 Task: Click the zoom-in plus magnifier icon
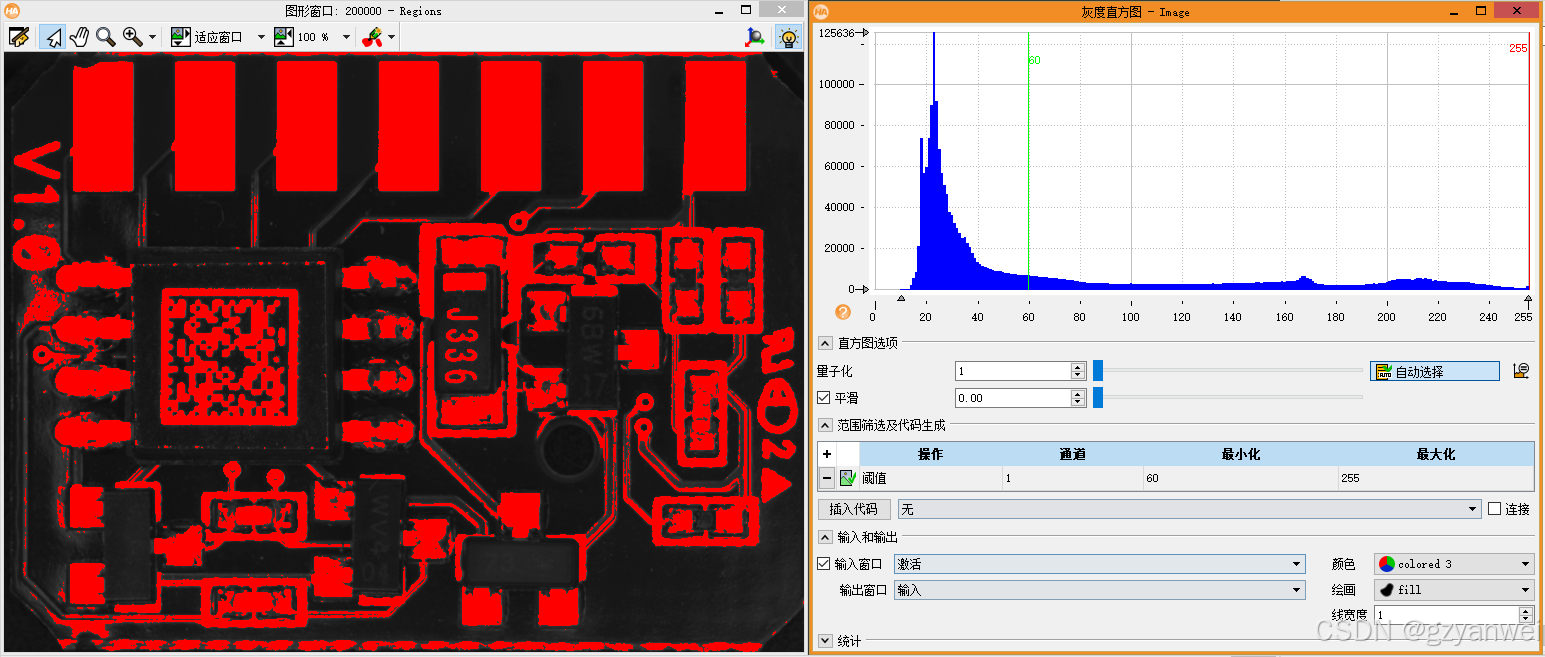[x=132, y=37]
